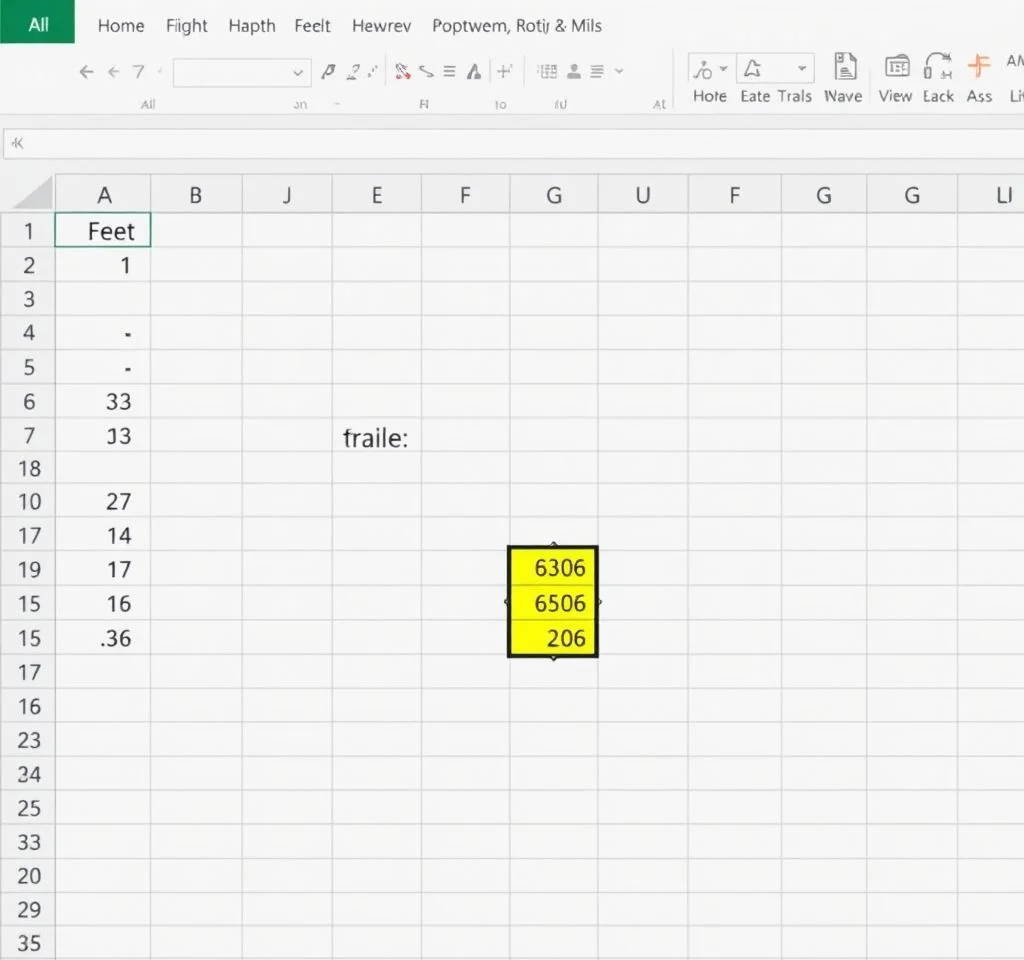1024x960 pixels.
Task: Expand the Eate dropdown arrow
Action: (802, 69)
